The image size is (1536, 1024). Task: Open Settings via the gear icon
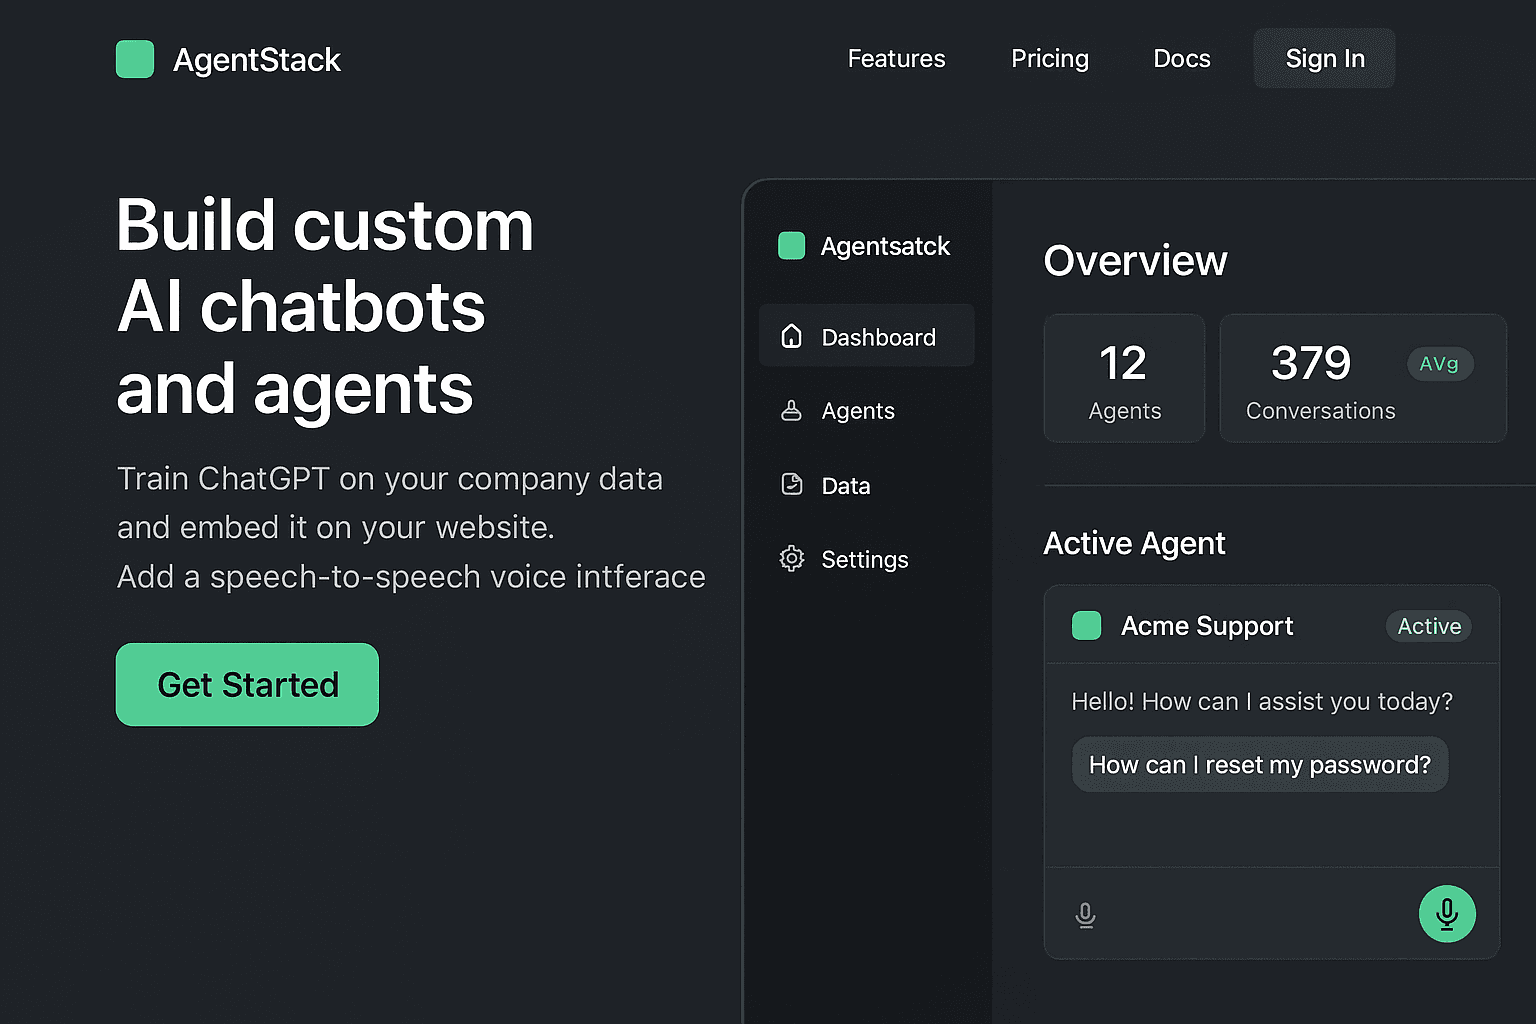[791, 558]
